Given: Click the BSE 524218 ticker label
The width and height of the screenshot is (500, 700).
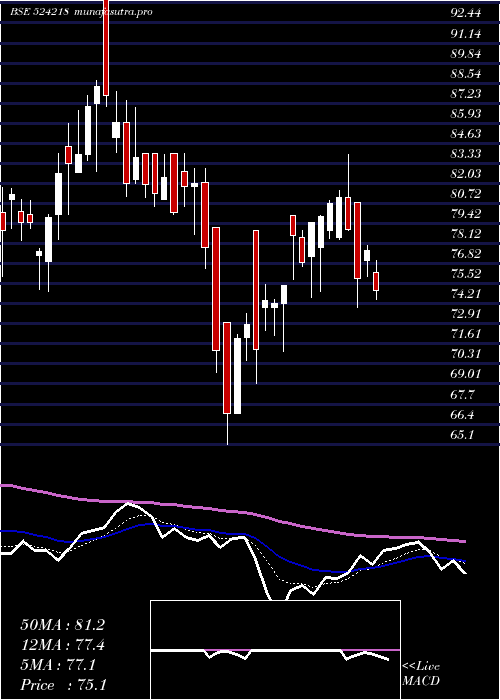Looking at the screenshot, I should click(39, 12).
